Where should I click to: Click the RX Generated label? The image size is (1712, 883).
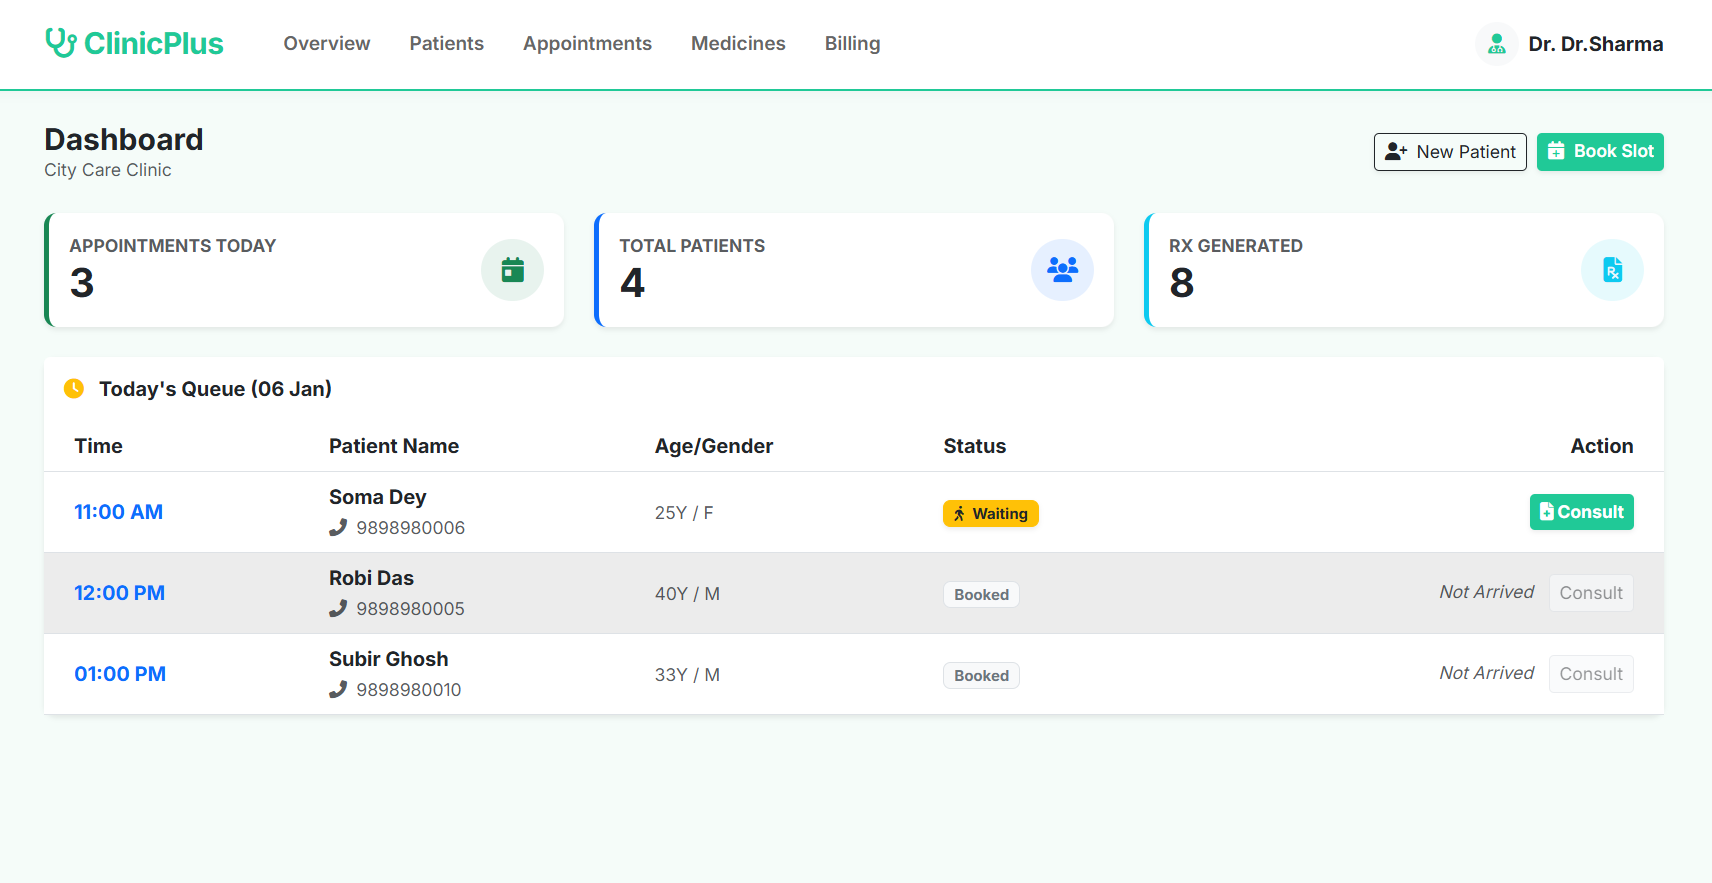pos(1236,246)
